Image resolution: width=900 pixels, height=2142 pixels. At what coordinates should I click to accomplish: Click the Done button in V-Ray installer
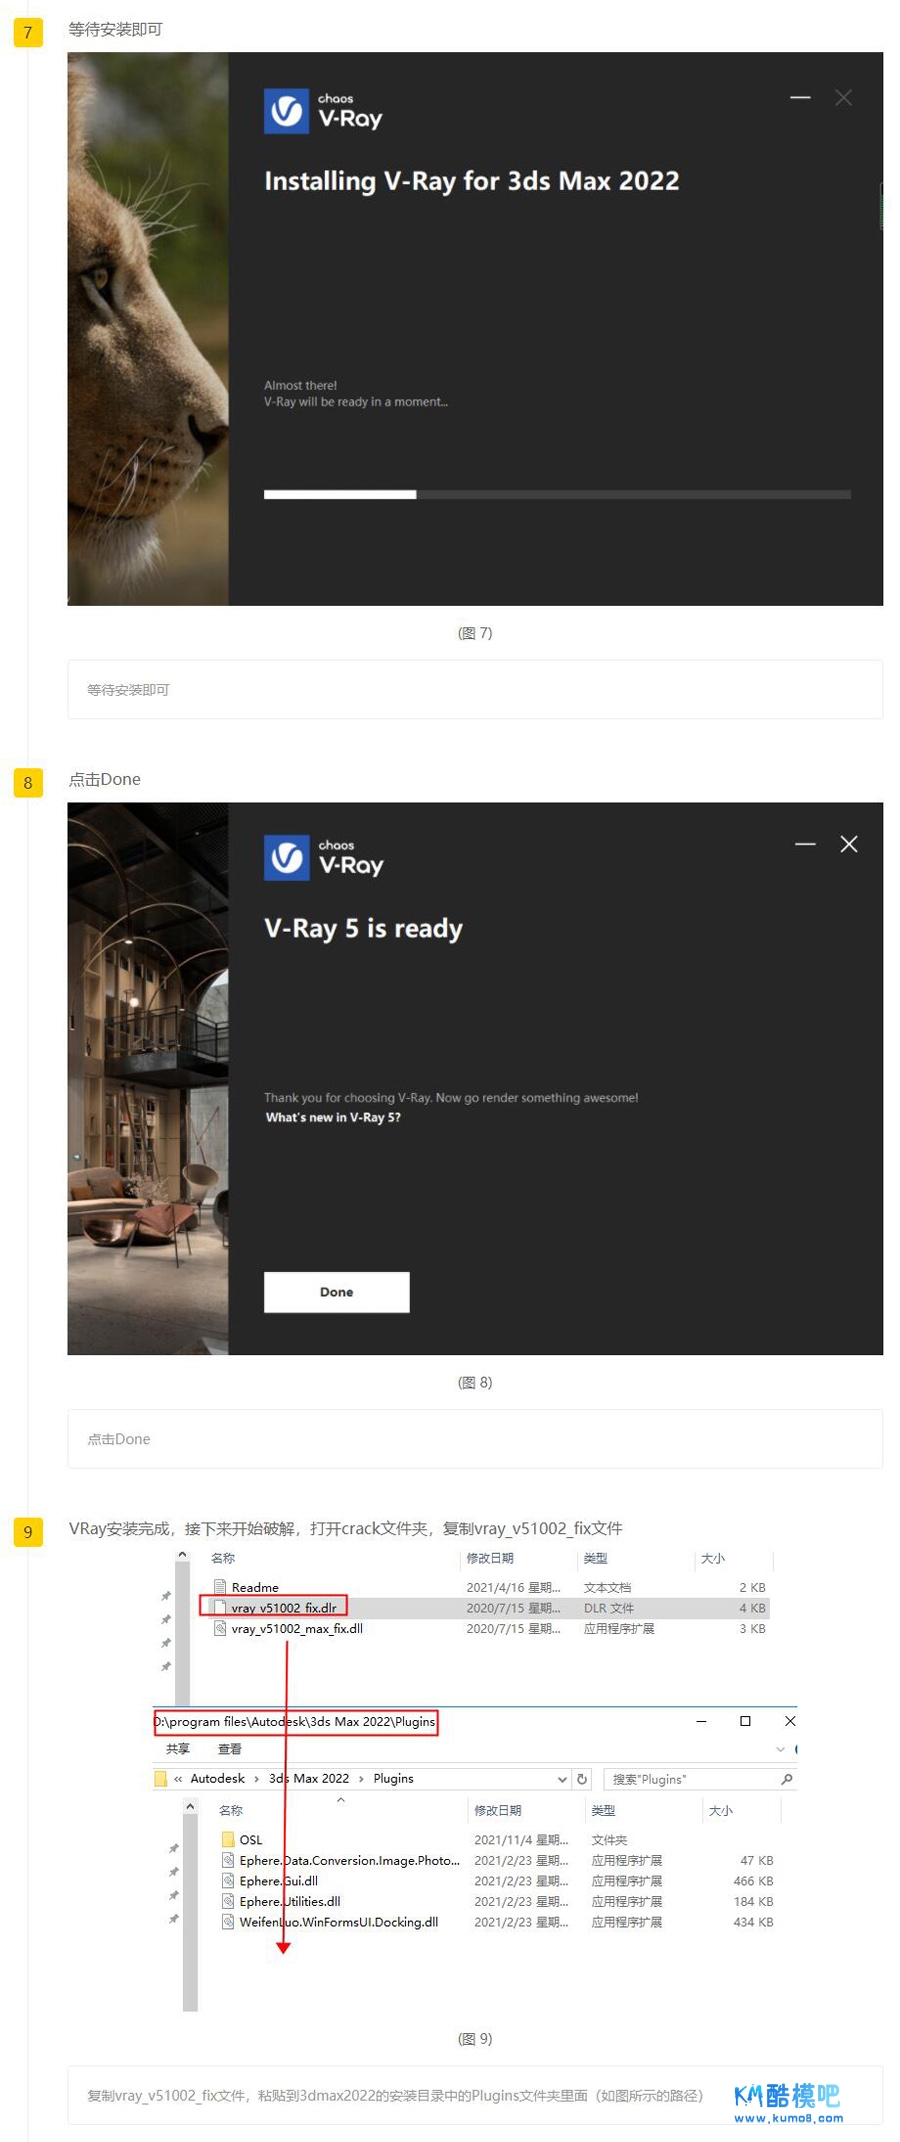(x=336, y=1292)
